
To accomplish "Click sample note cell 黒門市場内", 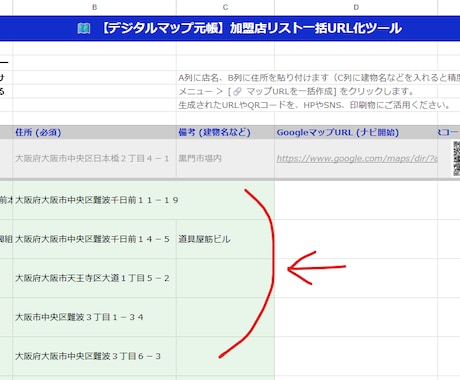I will (x=225, y=159).
